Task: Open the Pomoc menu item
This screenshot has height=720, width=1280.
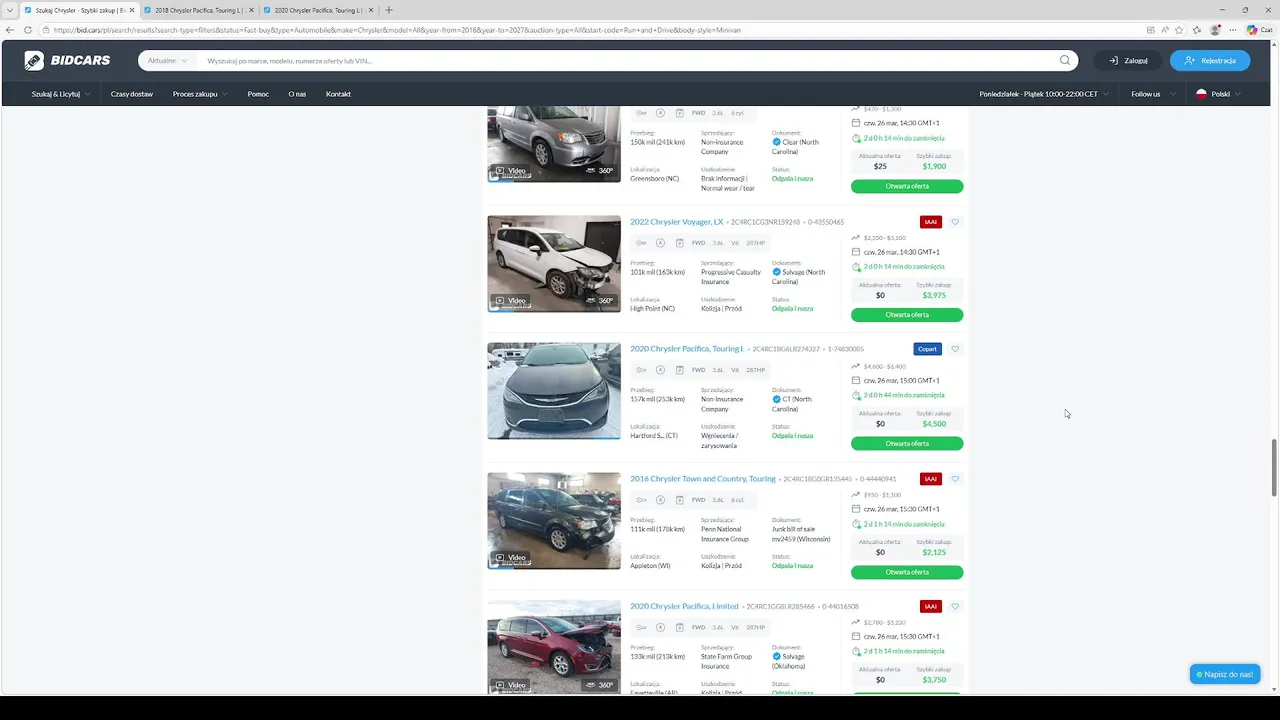Action: pyautogui.click(x=258, y=94)
